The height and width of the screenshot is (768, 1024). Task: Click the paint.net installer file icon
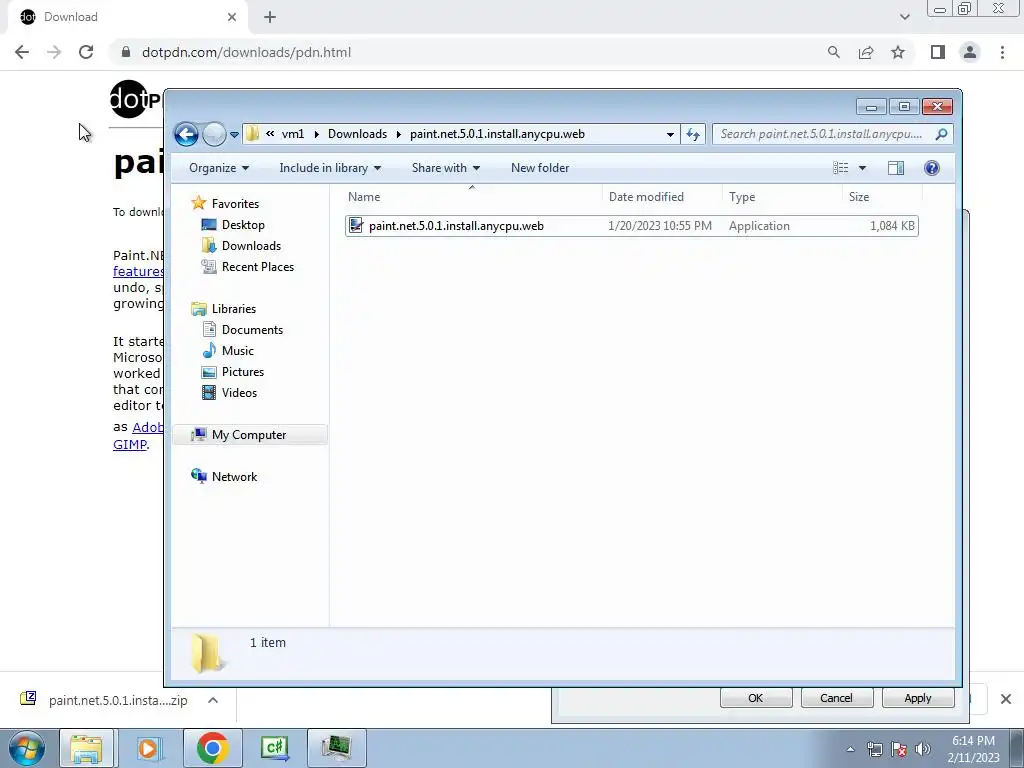coord(356,226)
